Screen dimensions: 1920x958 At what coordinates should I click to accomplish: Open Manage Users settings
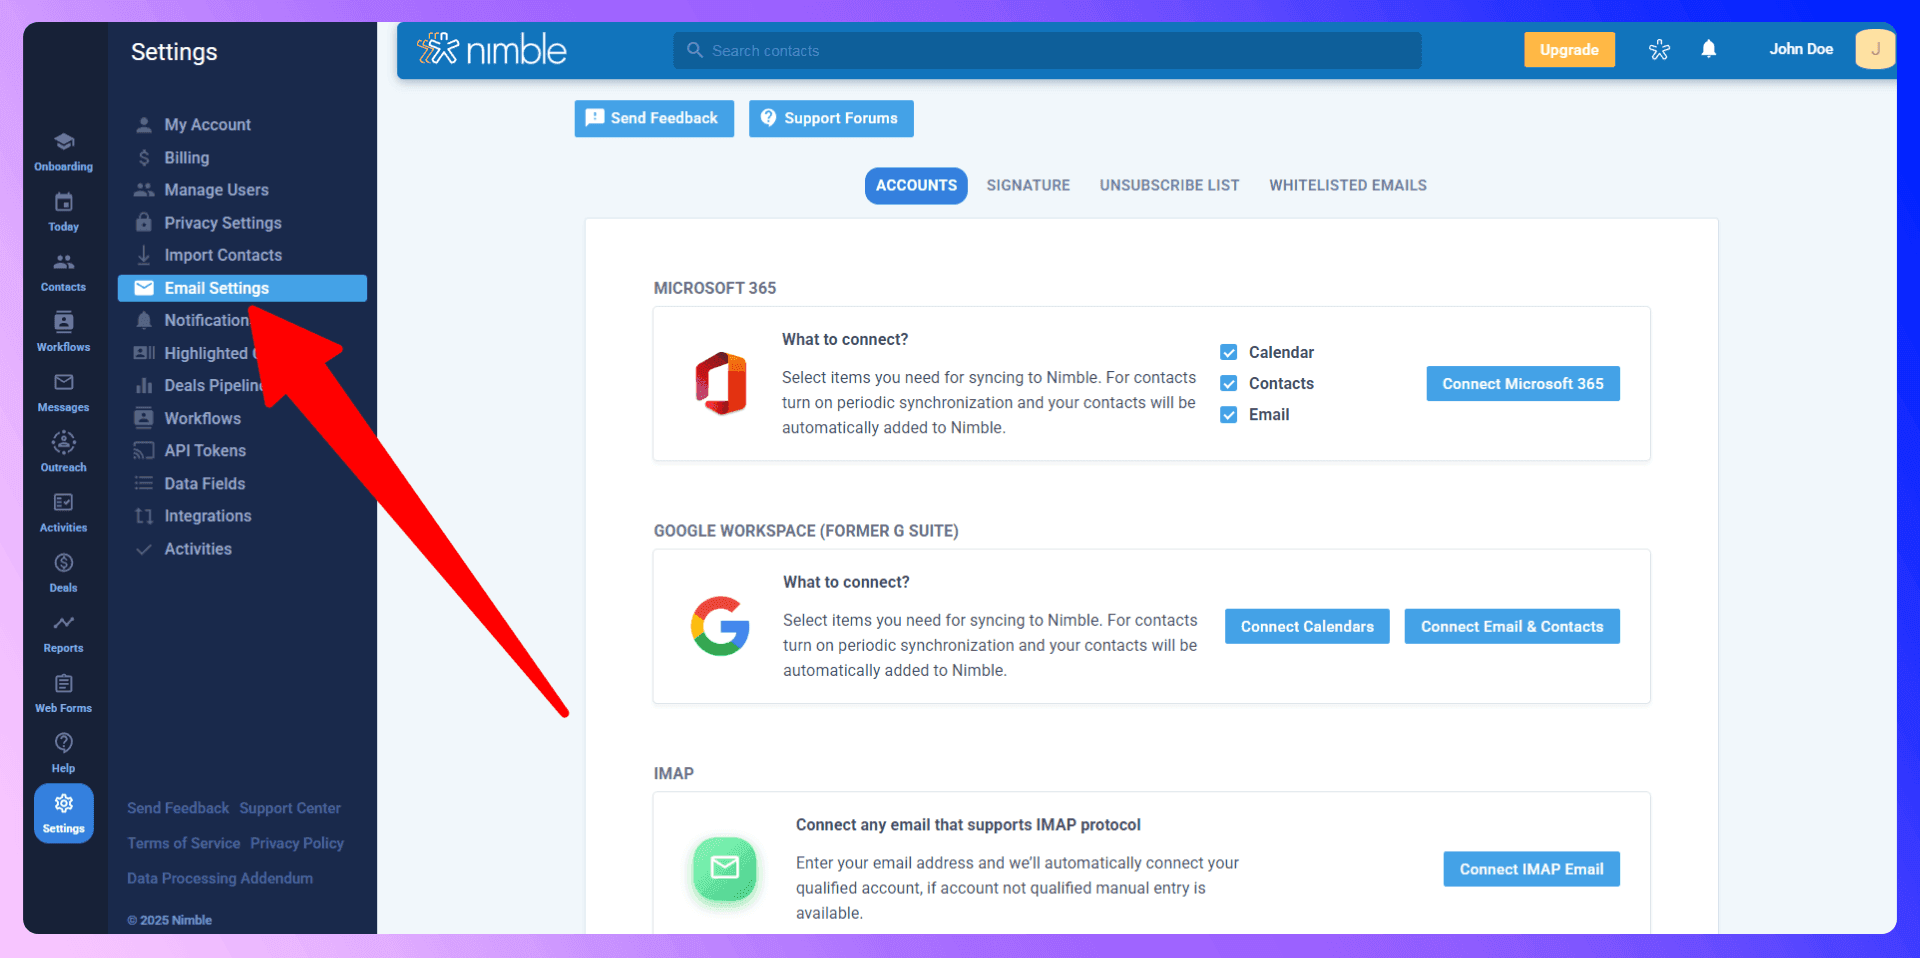[x=216, y=189]
